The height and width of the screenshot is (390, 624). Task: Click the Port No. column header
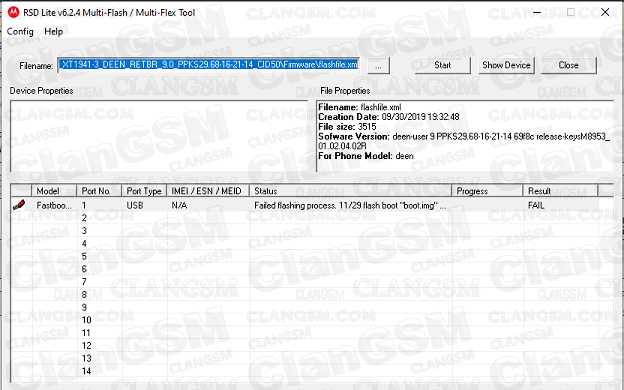click(x=99, y=191)
